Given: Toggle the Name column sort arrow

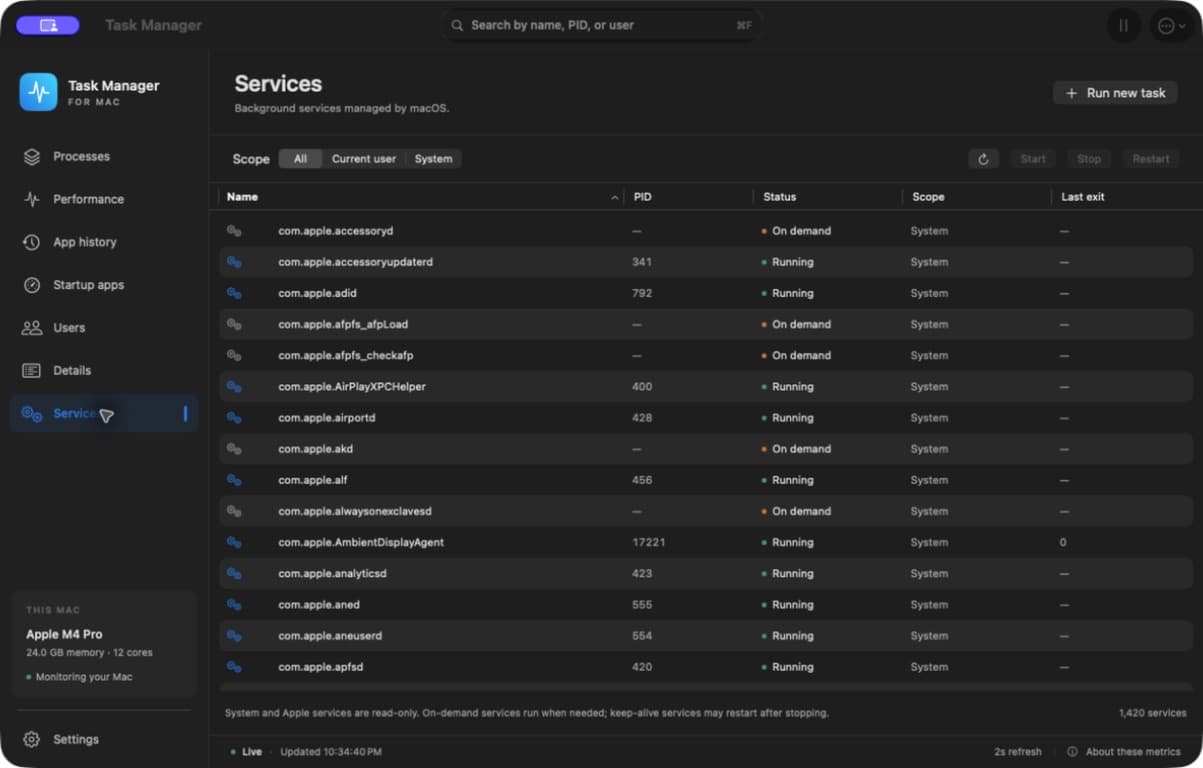Looking at the screenshot, I should pyautogui.click(x=614, y=198).
